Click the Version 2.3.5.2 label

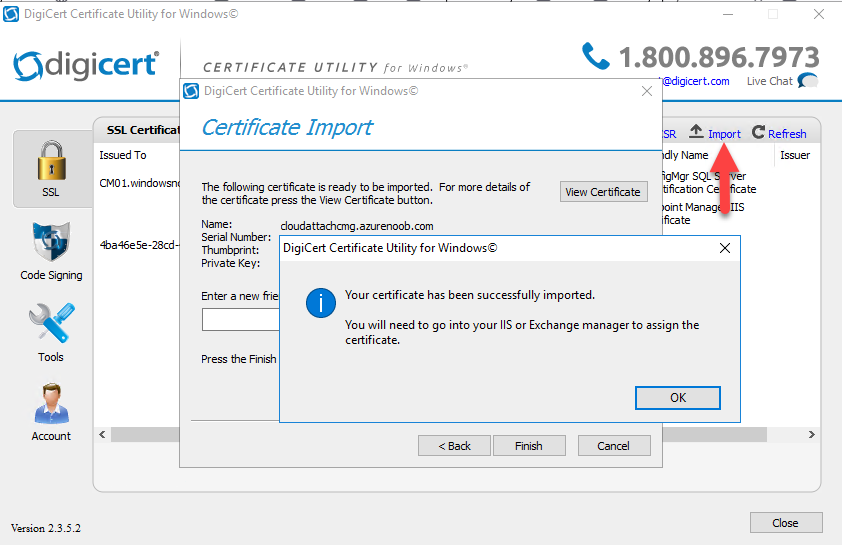[x=46, y=528]
